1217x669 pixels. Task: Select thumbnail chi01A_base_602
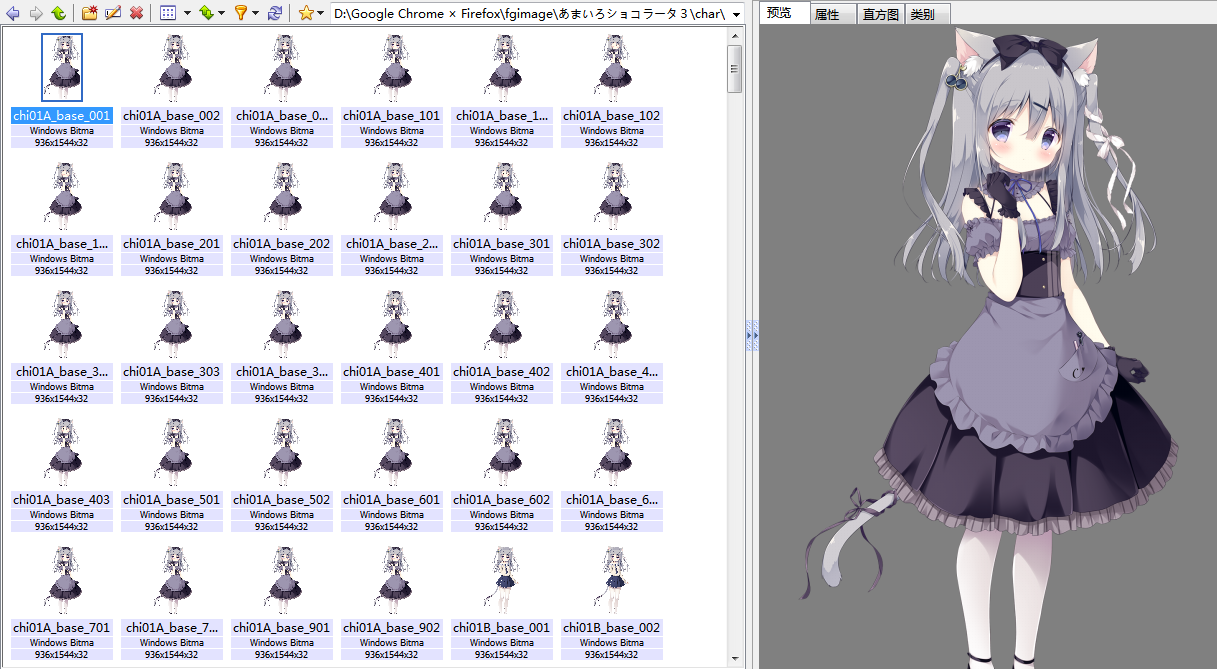[x=502, y=451]
